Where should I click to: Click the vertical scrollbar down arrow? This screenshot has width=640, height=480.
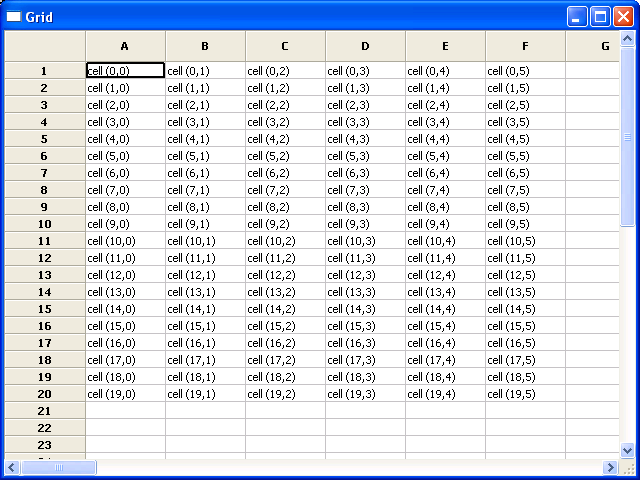tap(628, 451)
